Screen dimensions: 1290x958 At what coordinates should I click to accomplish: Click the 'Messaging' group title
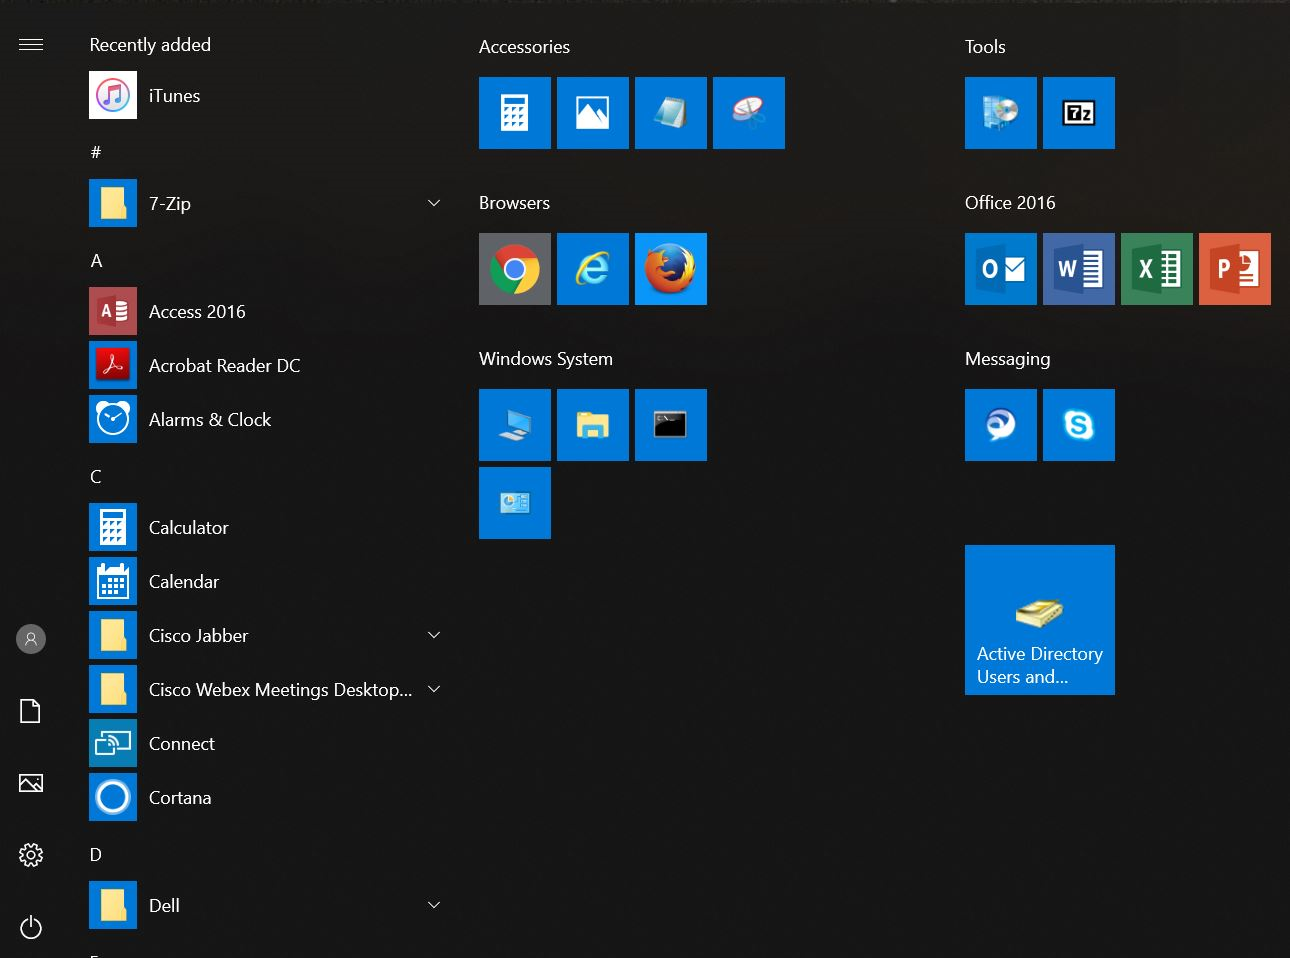(1008, 359)
